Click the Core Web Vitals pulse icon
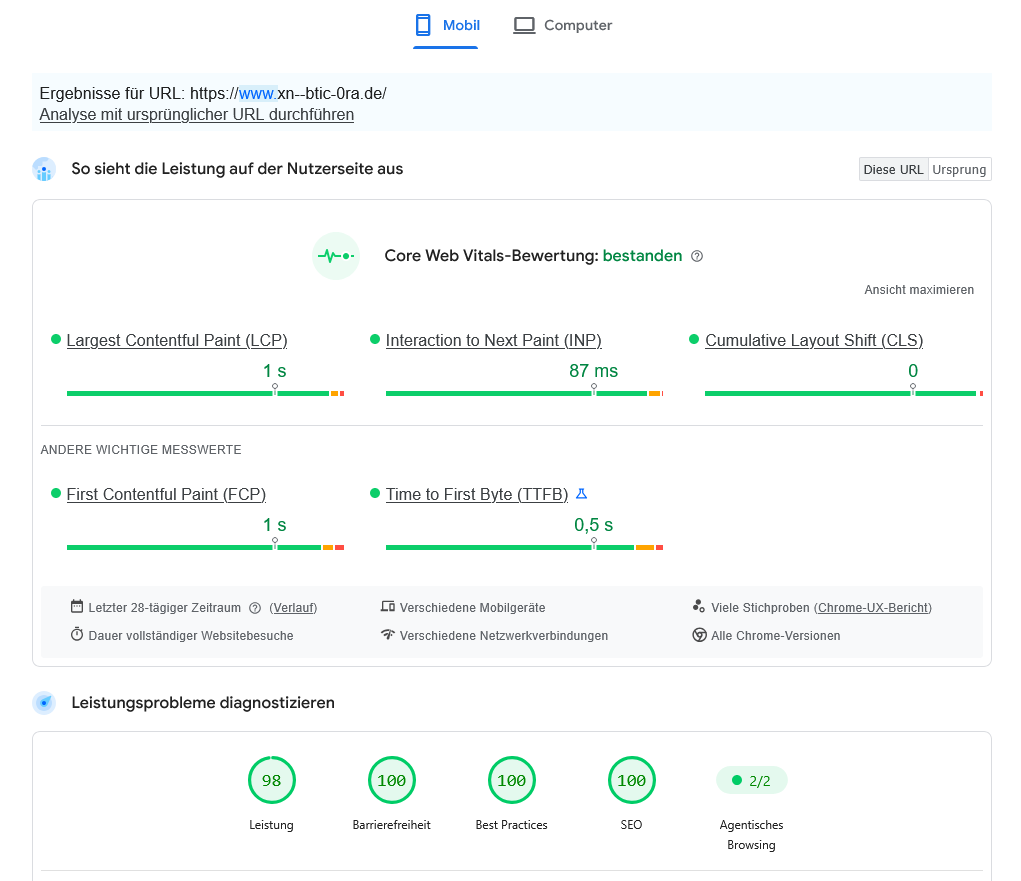1021x881 pixels. [x=336, y=256]
